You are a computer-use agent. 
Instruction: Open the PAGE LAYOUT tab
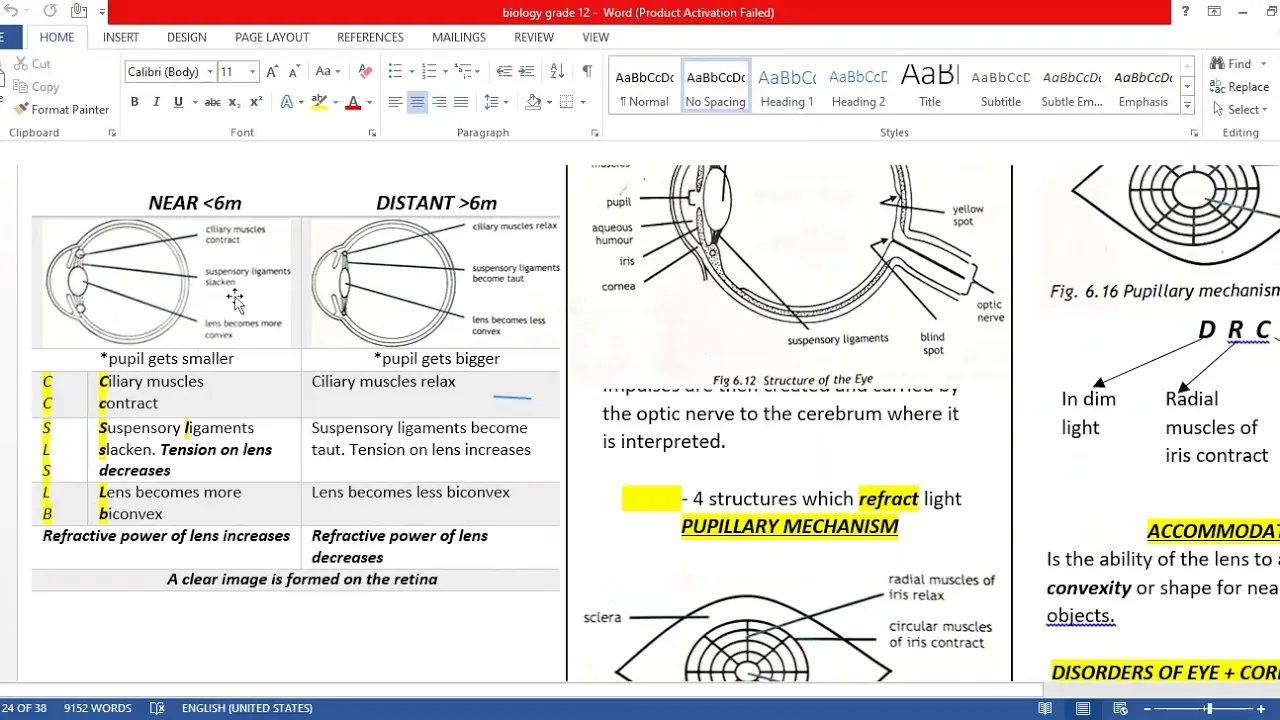(x=272, y=37)
